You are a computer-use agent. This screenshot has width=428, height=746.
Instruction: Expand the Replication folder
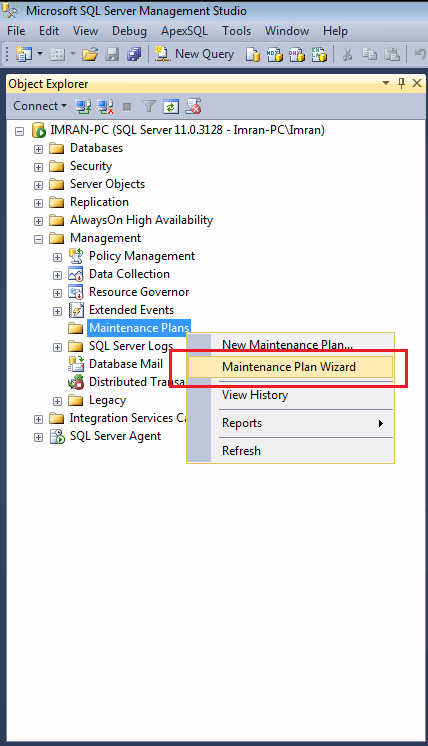point(39,204)
